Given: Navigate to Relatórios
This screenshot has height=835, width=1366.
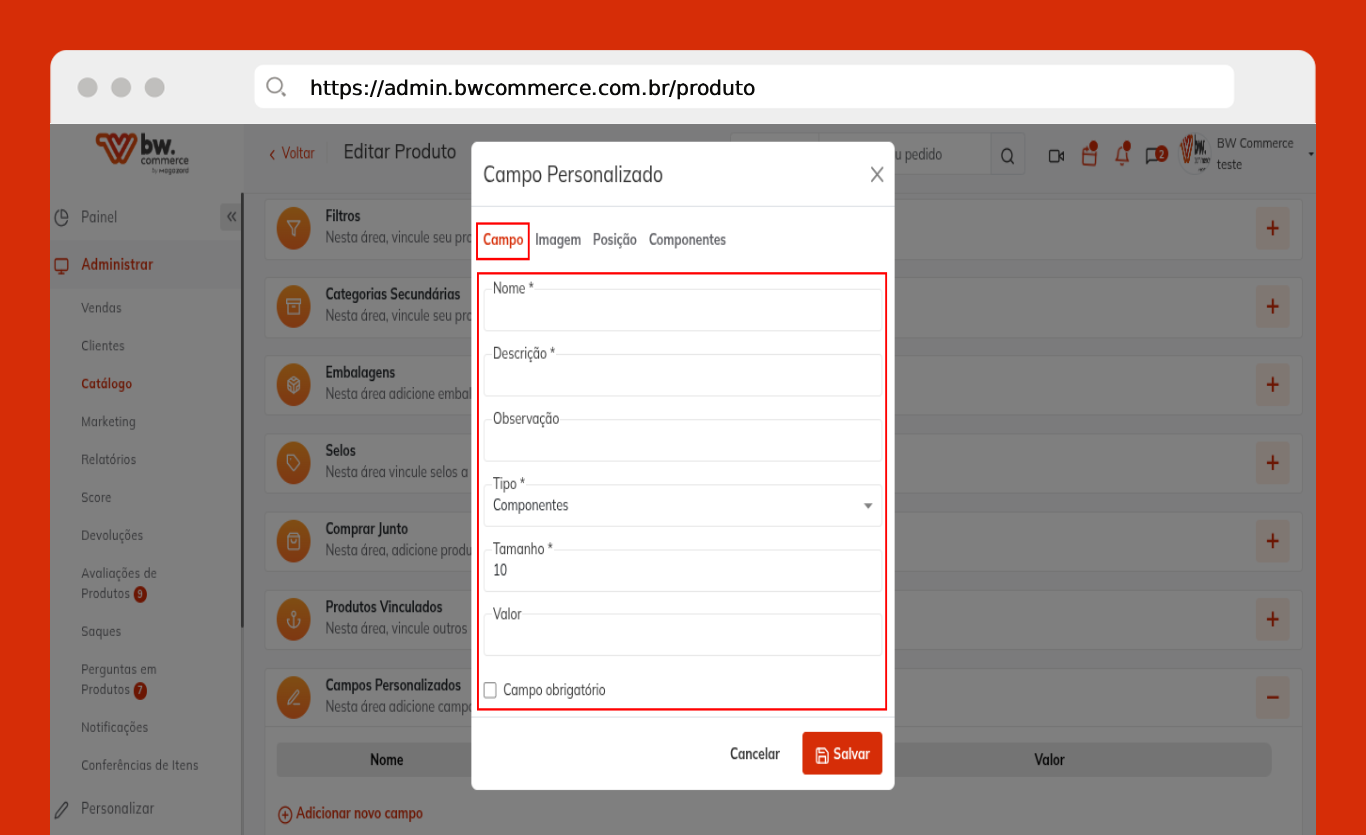Looking at the screenshot, I should (x=108, y=460).
